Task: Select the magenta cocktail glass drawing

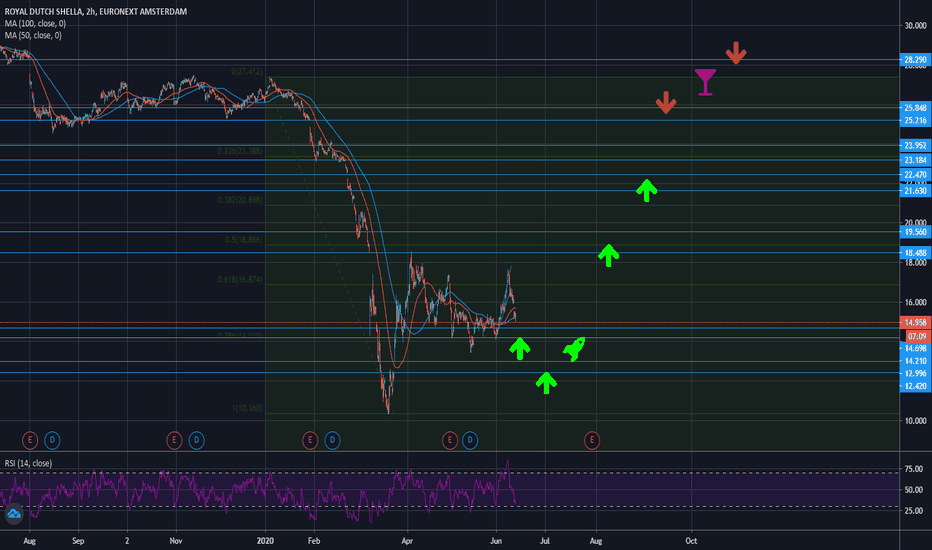Action: 706,82
